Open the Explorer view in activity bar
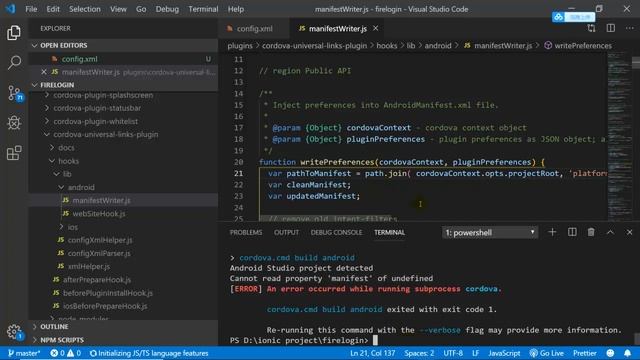Viewport: 640px width, 360px height. click(14, 33)
